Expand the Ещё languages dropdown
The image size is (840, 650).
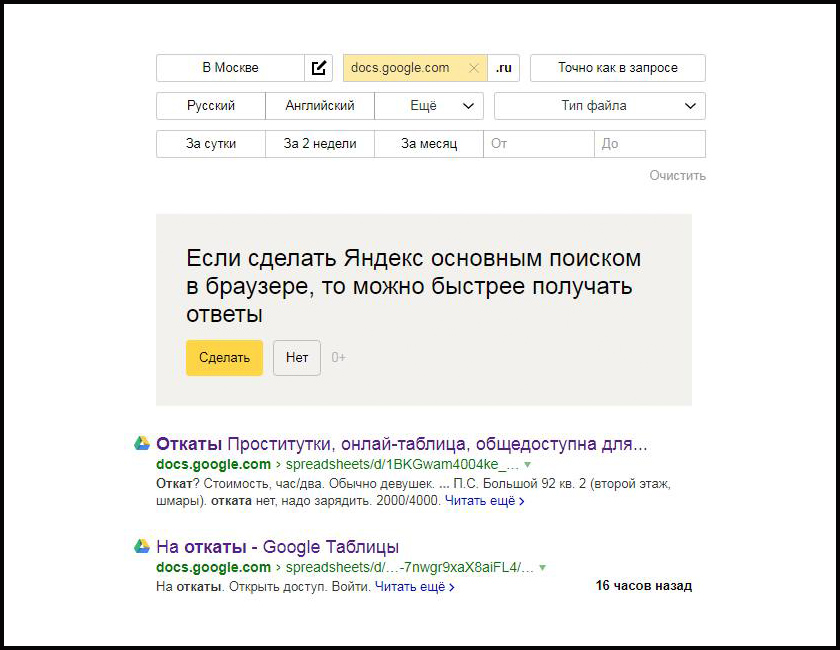[x=429, y=106]
